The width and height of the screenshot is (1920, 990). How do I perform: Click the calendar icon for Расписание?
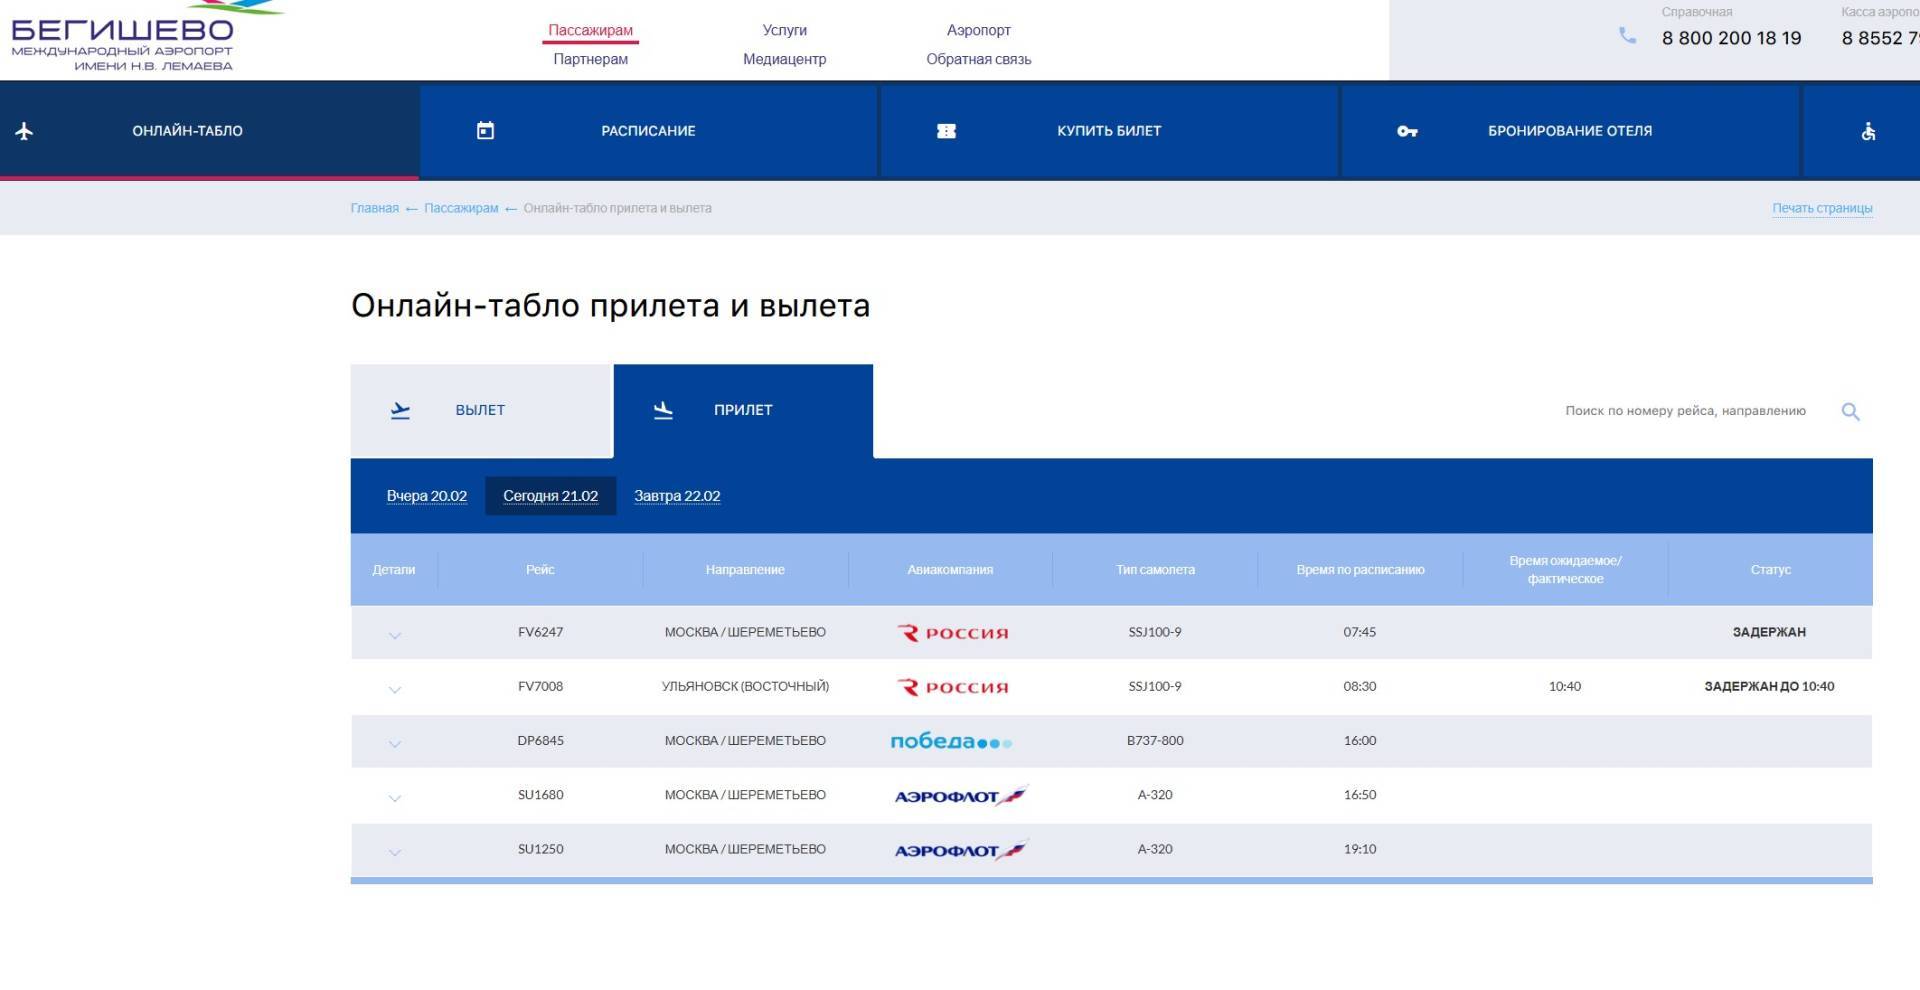tap(485, 131)
